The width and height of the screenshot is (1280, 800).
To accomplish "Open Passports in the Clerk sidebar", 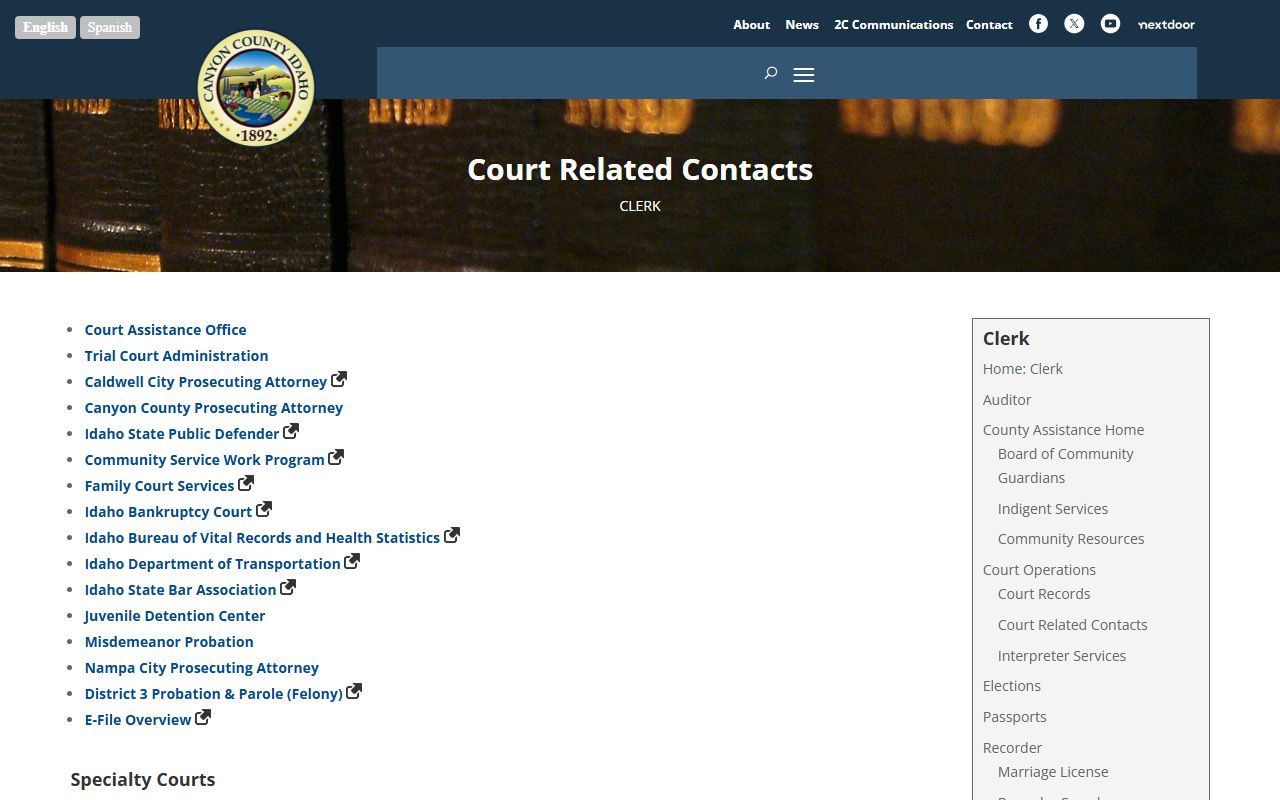I will [x=1015, y=717].
